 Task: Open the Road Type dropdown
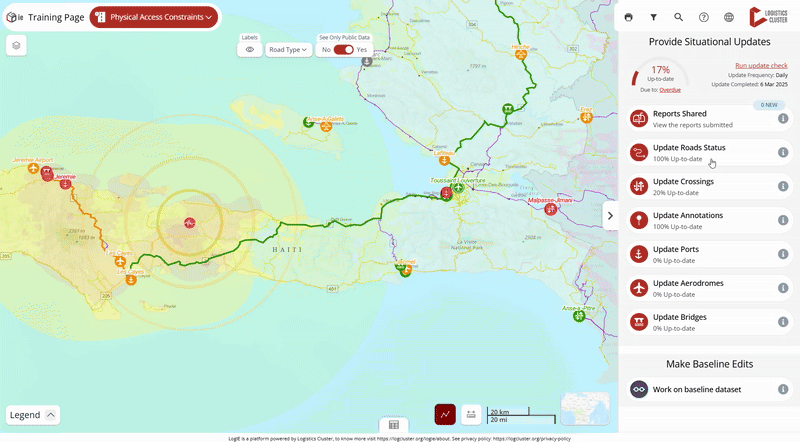point(288,50)
